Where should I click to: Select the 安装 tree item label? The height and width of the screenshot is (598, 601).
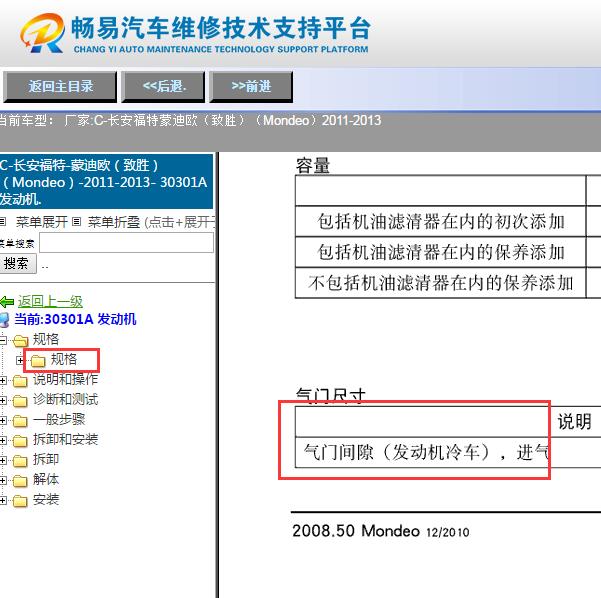click(46, 500)
